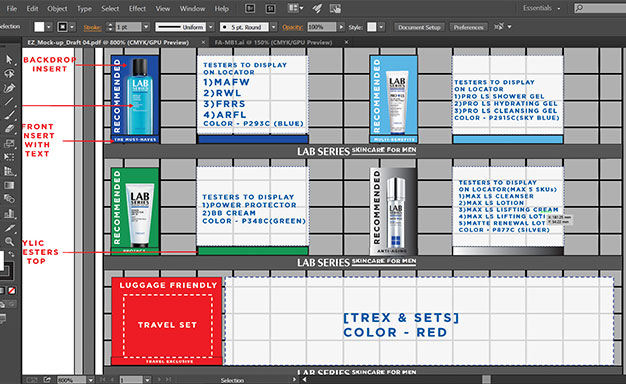This screenshot has width=626, height=384.
Task: Open the zoom level 800% dropdown
Action: point(91,380)
